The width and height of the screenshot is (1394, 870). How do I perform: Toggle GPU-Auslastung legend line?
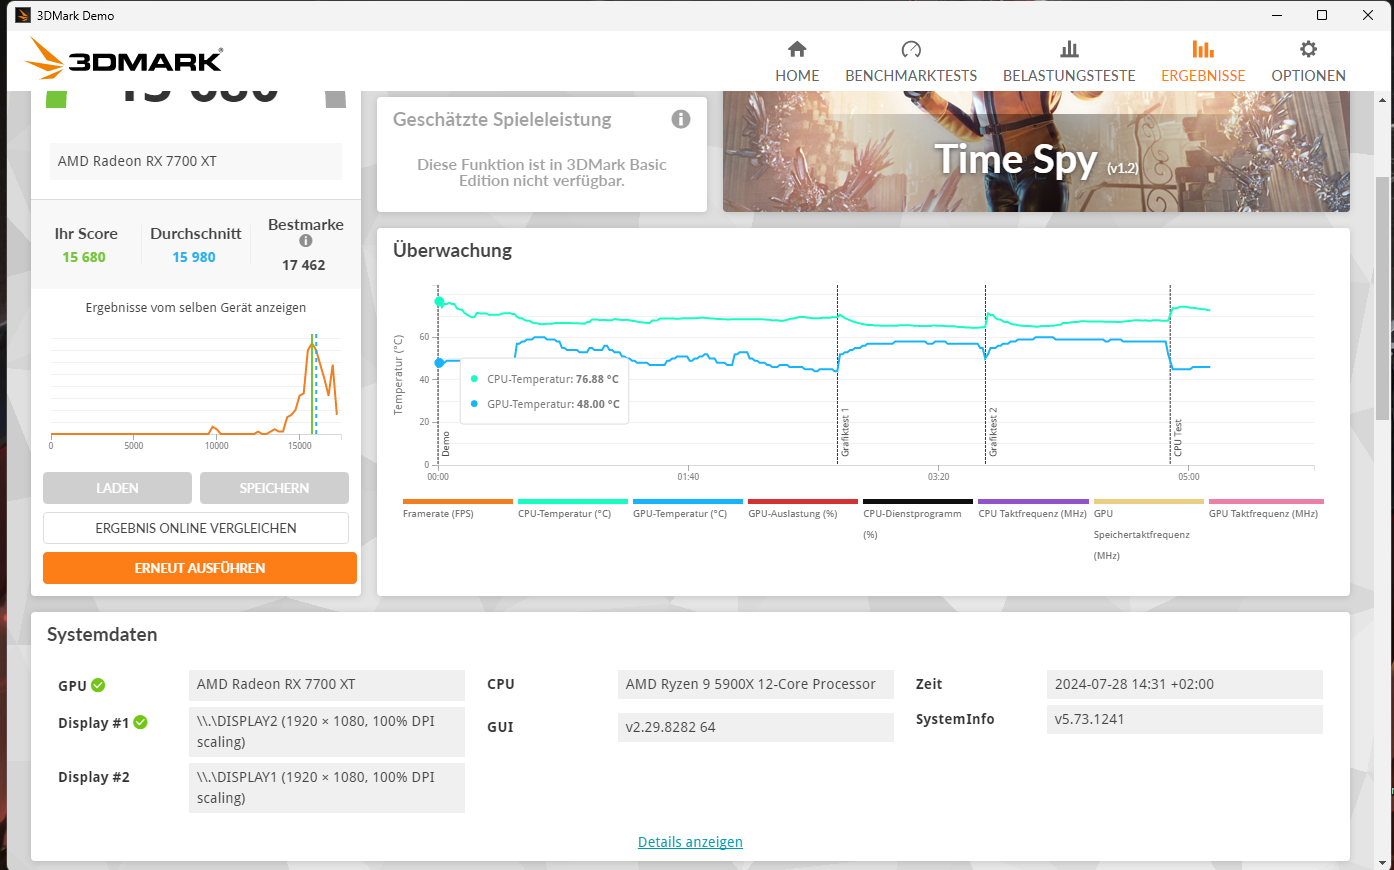pos(803,509)
